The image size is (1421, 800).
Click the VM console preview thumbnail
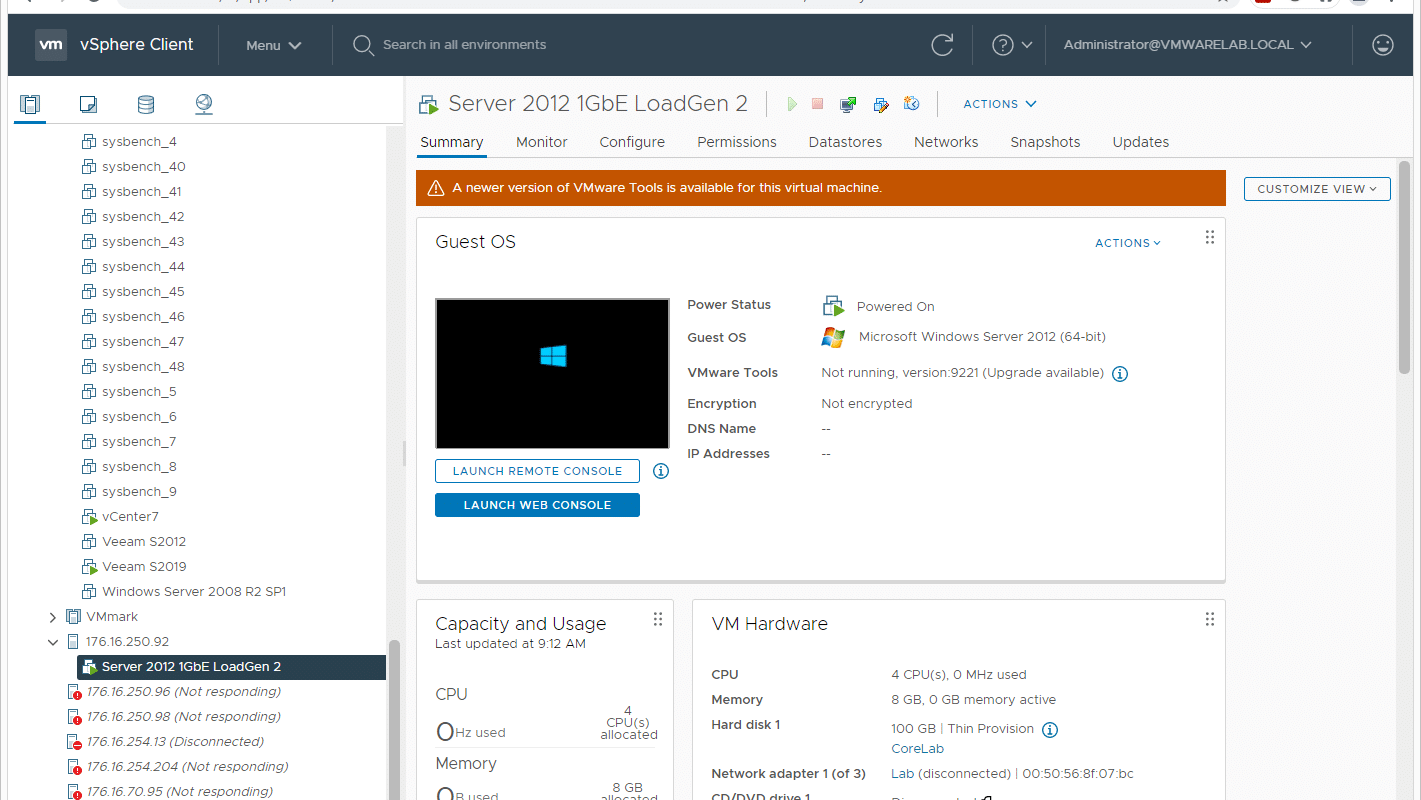[552, 373]
